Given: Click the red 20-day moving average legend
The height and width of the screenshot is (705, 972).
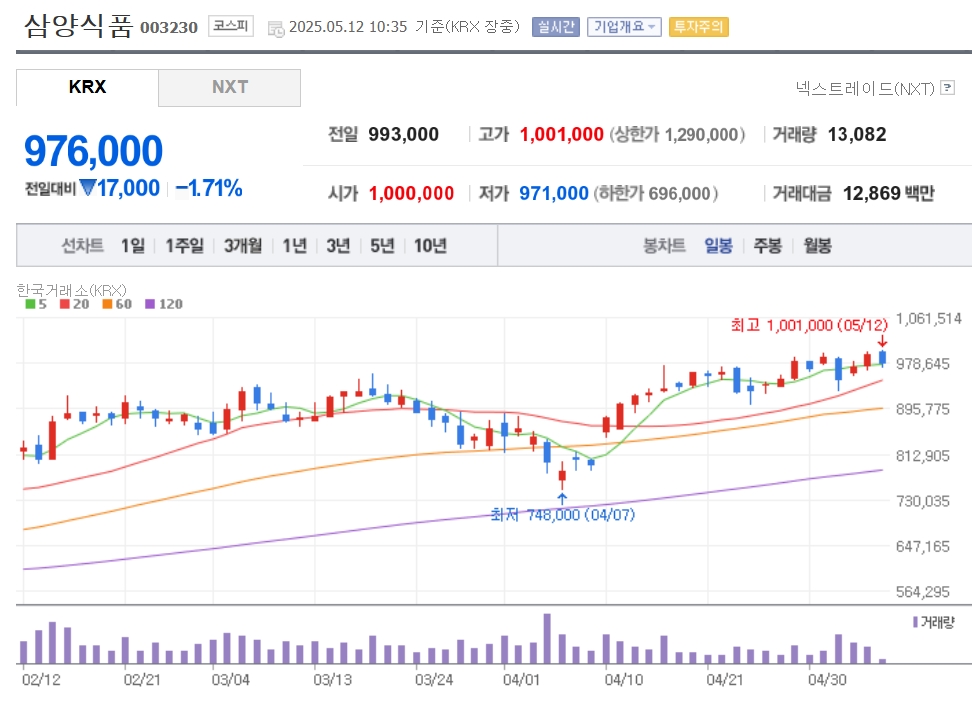Looking at the screenshot, I should pyautogui.click(x=74, y=304).
